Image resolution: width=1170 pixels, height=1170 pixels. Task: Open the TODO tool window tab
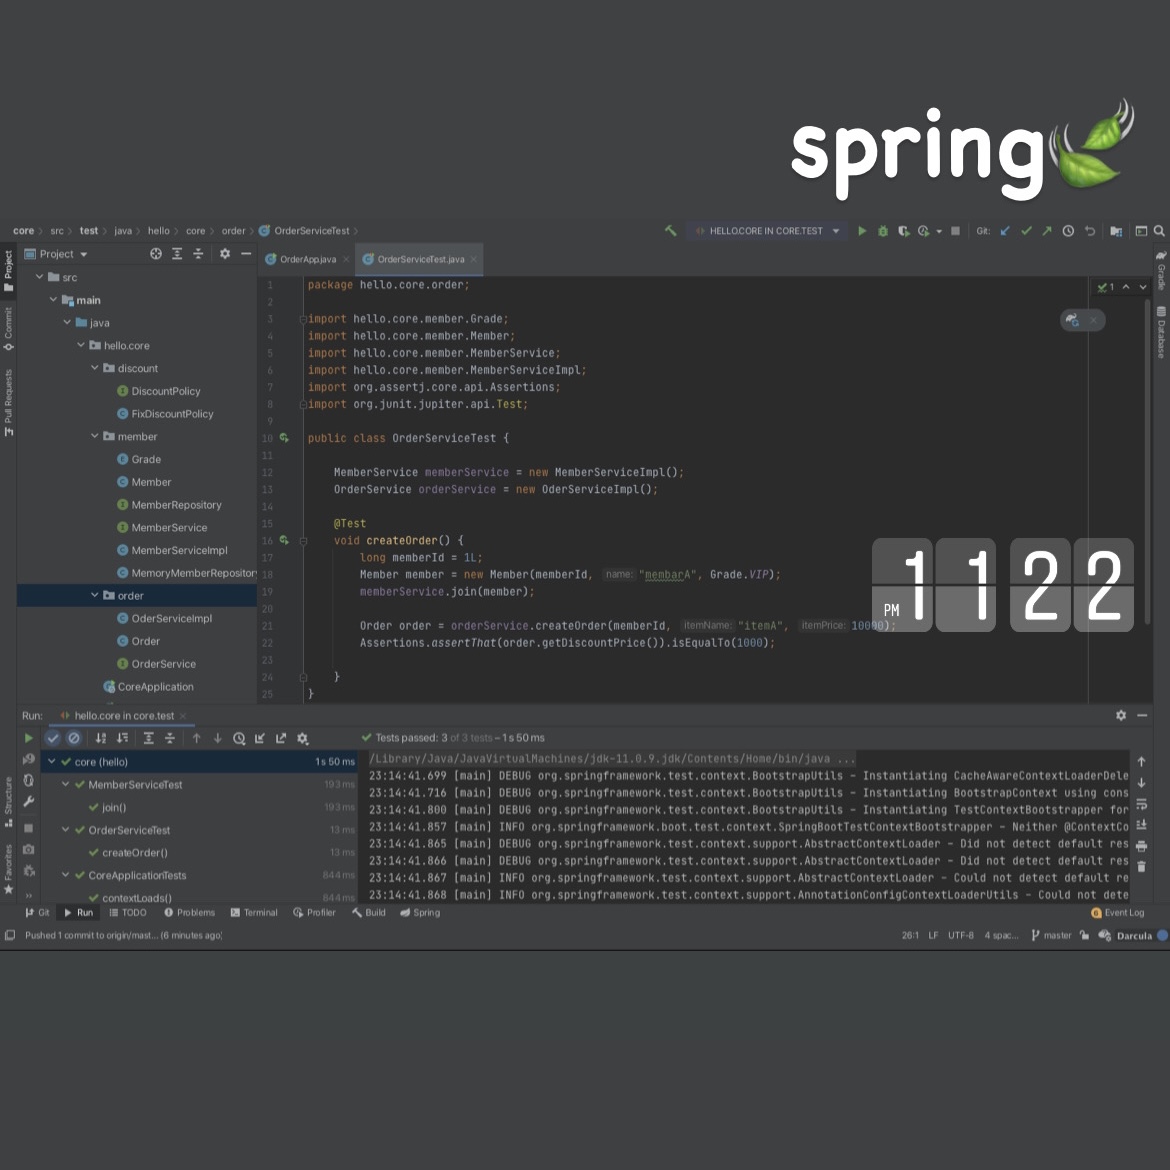(128, 913)
